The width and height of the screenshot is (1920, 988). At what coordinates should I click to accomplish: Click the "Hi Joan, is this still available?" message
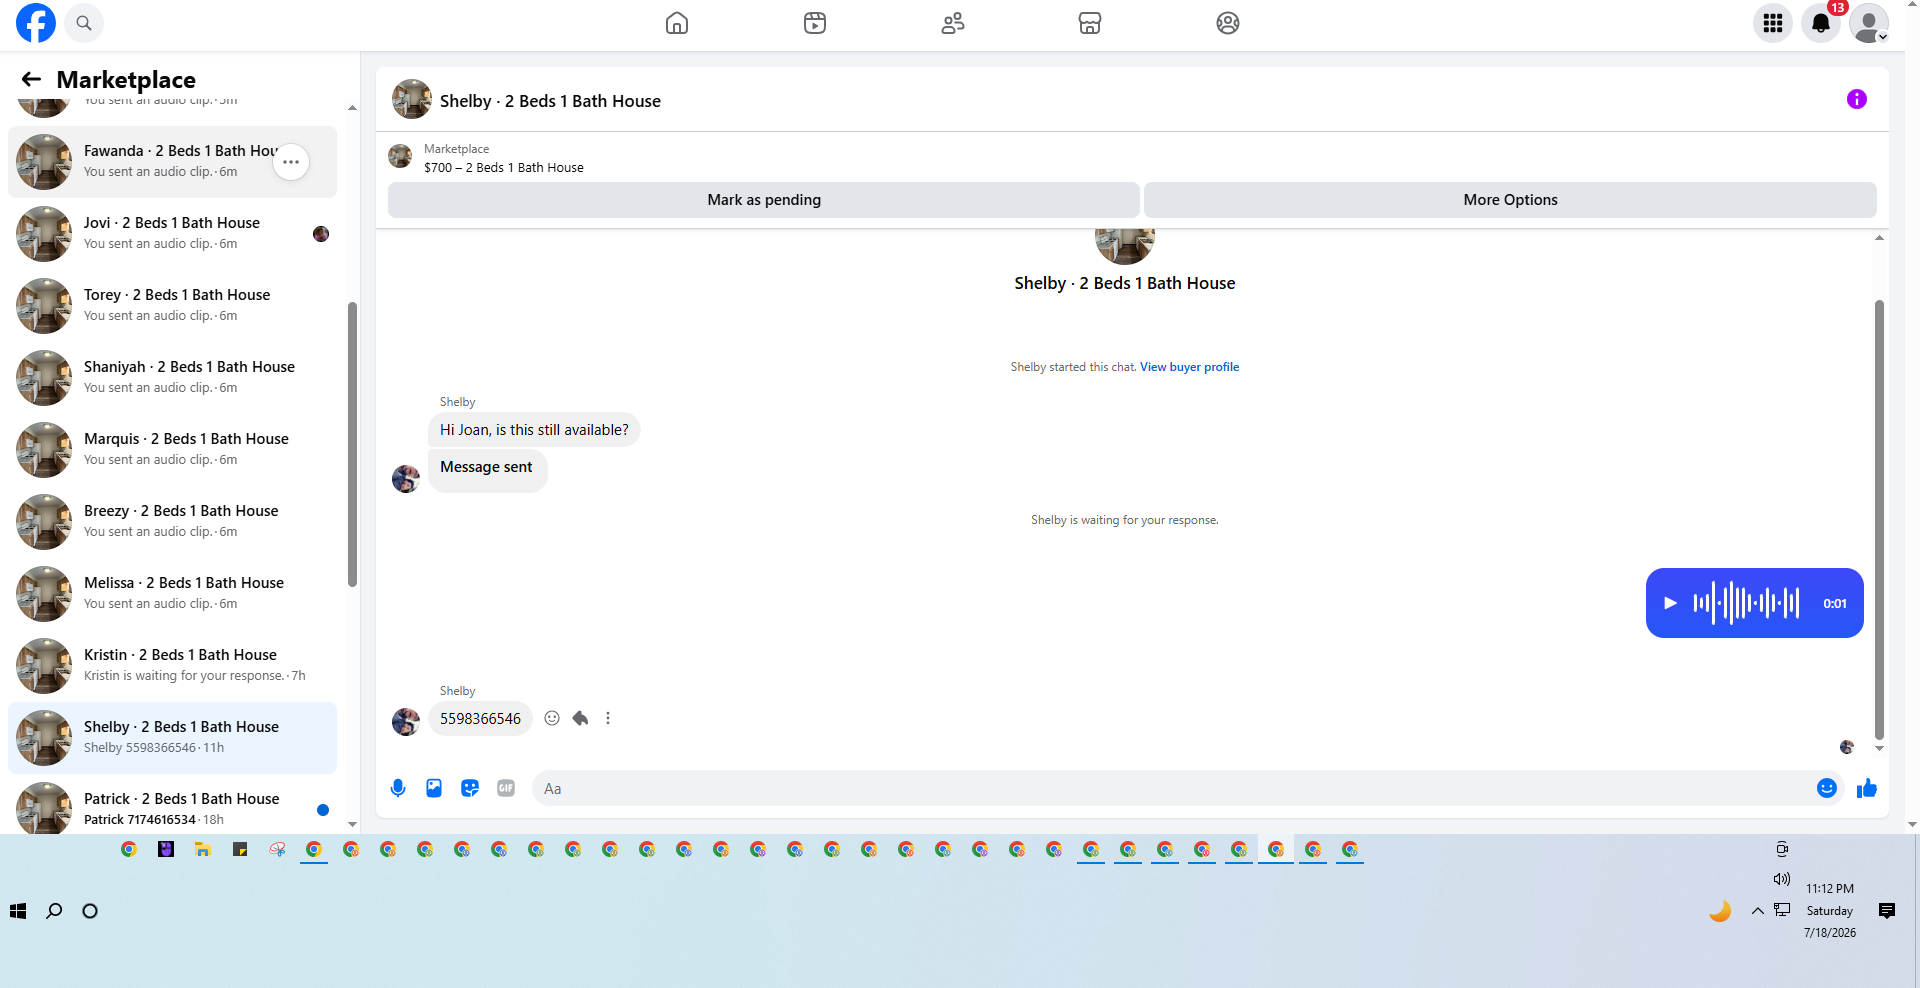point(534,430)
